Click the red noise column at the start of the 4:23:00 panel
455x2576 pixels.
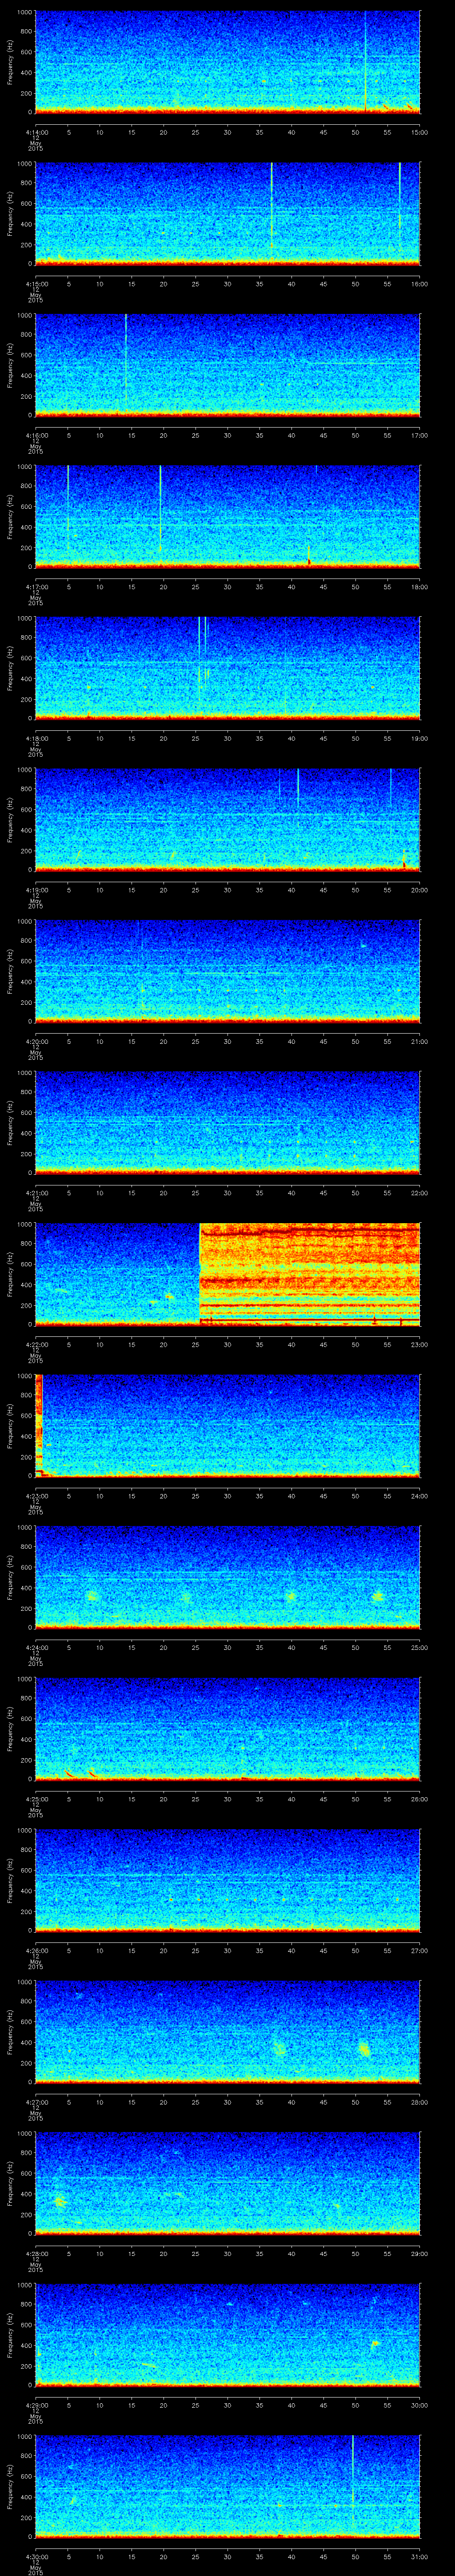tap(39, 1427)
